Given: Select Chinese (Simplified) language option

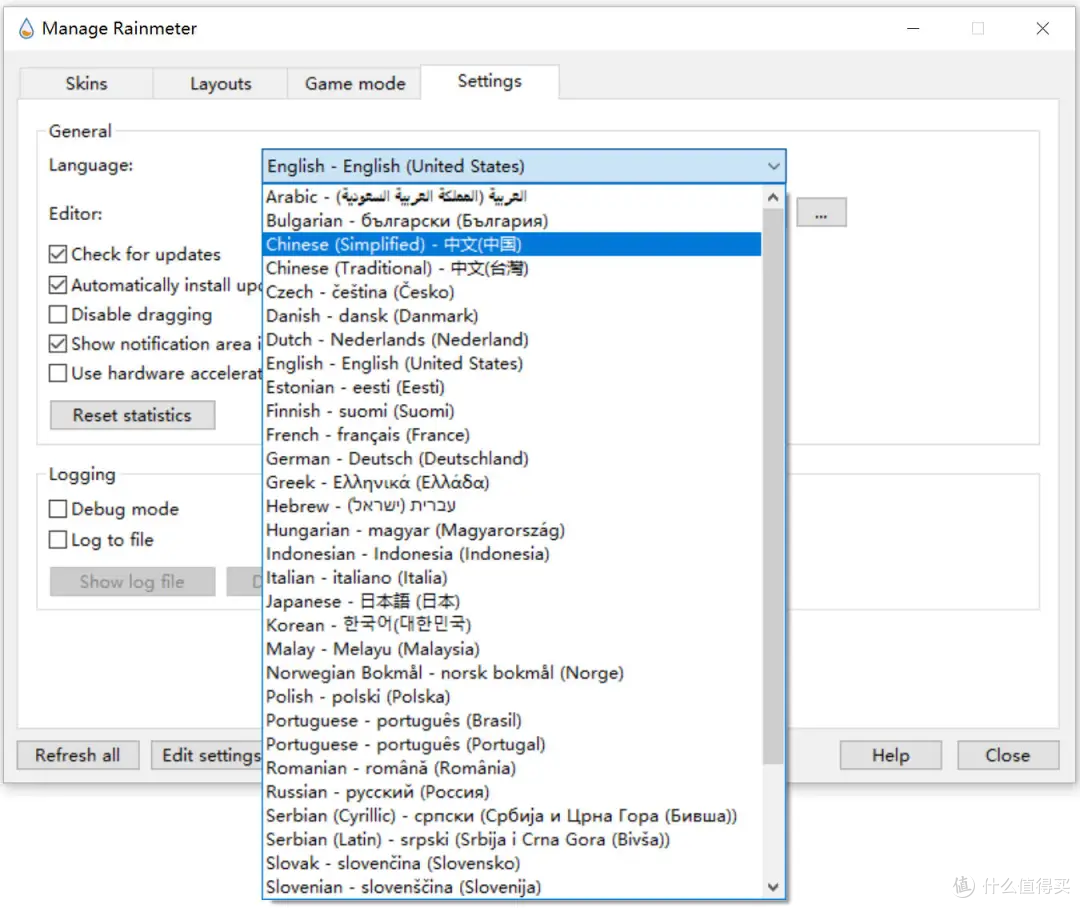Looking at the screenshot, I should (x=512, y=245).
